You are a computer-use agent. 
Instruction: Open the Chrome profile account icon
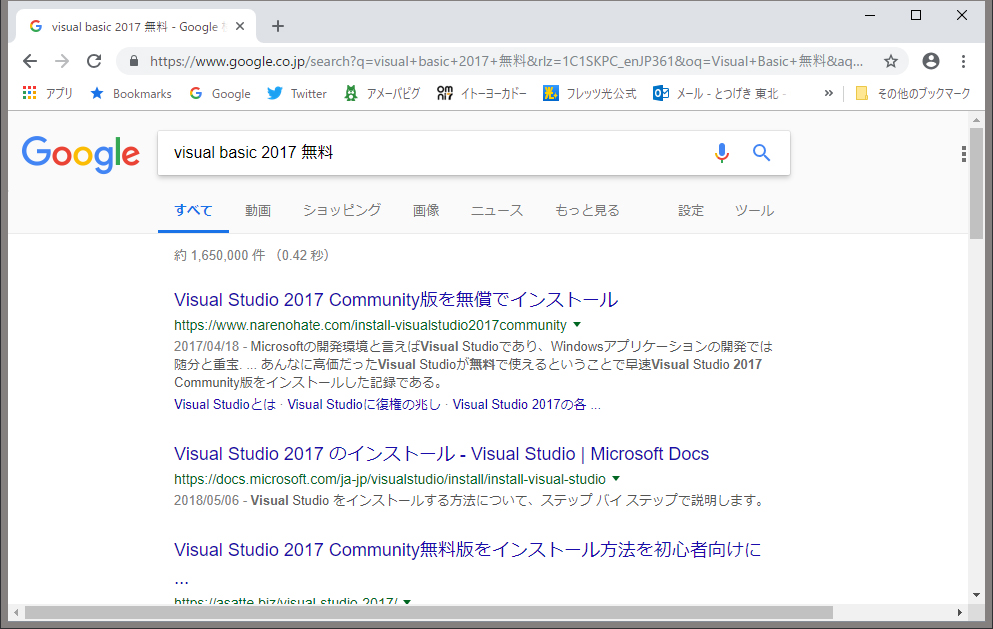click(930, 61)
